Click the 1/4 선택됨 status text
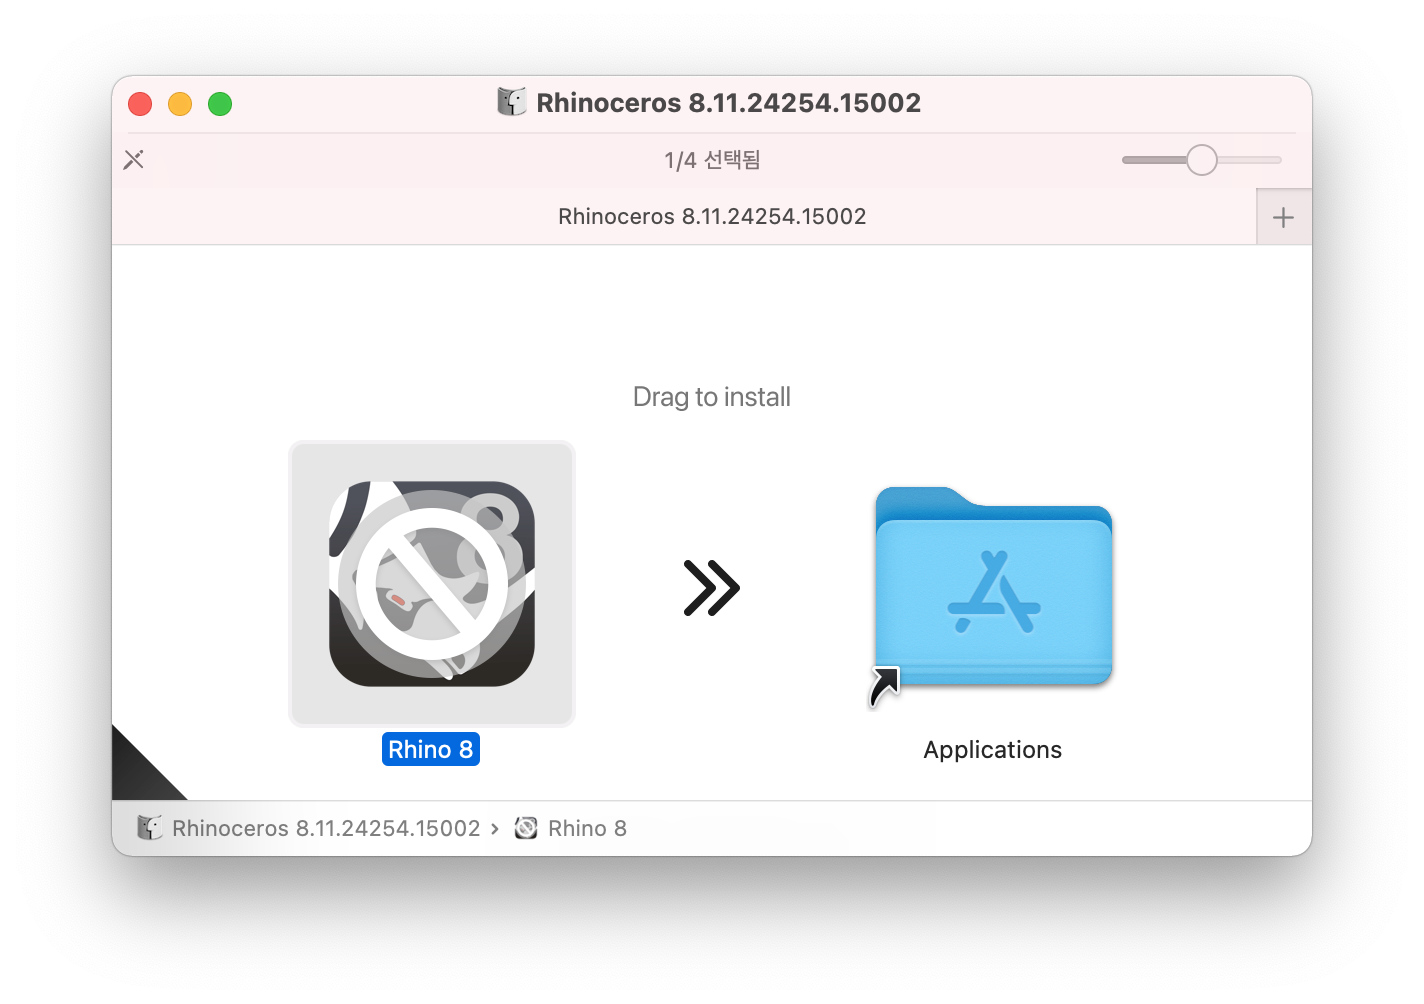This screenshot has width=1424, height=1004. point(712,160)
